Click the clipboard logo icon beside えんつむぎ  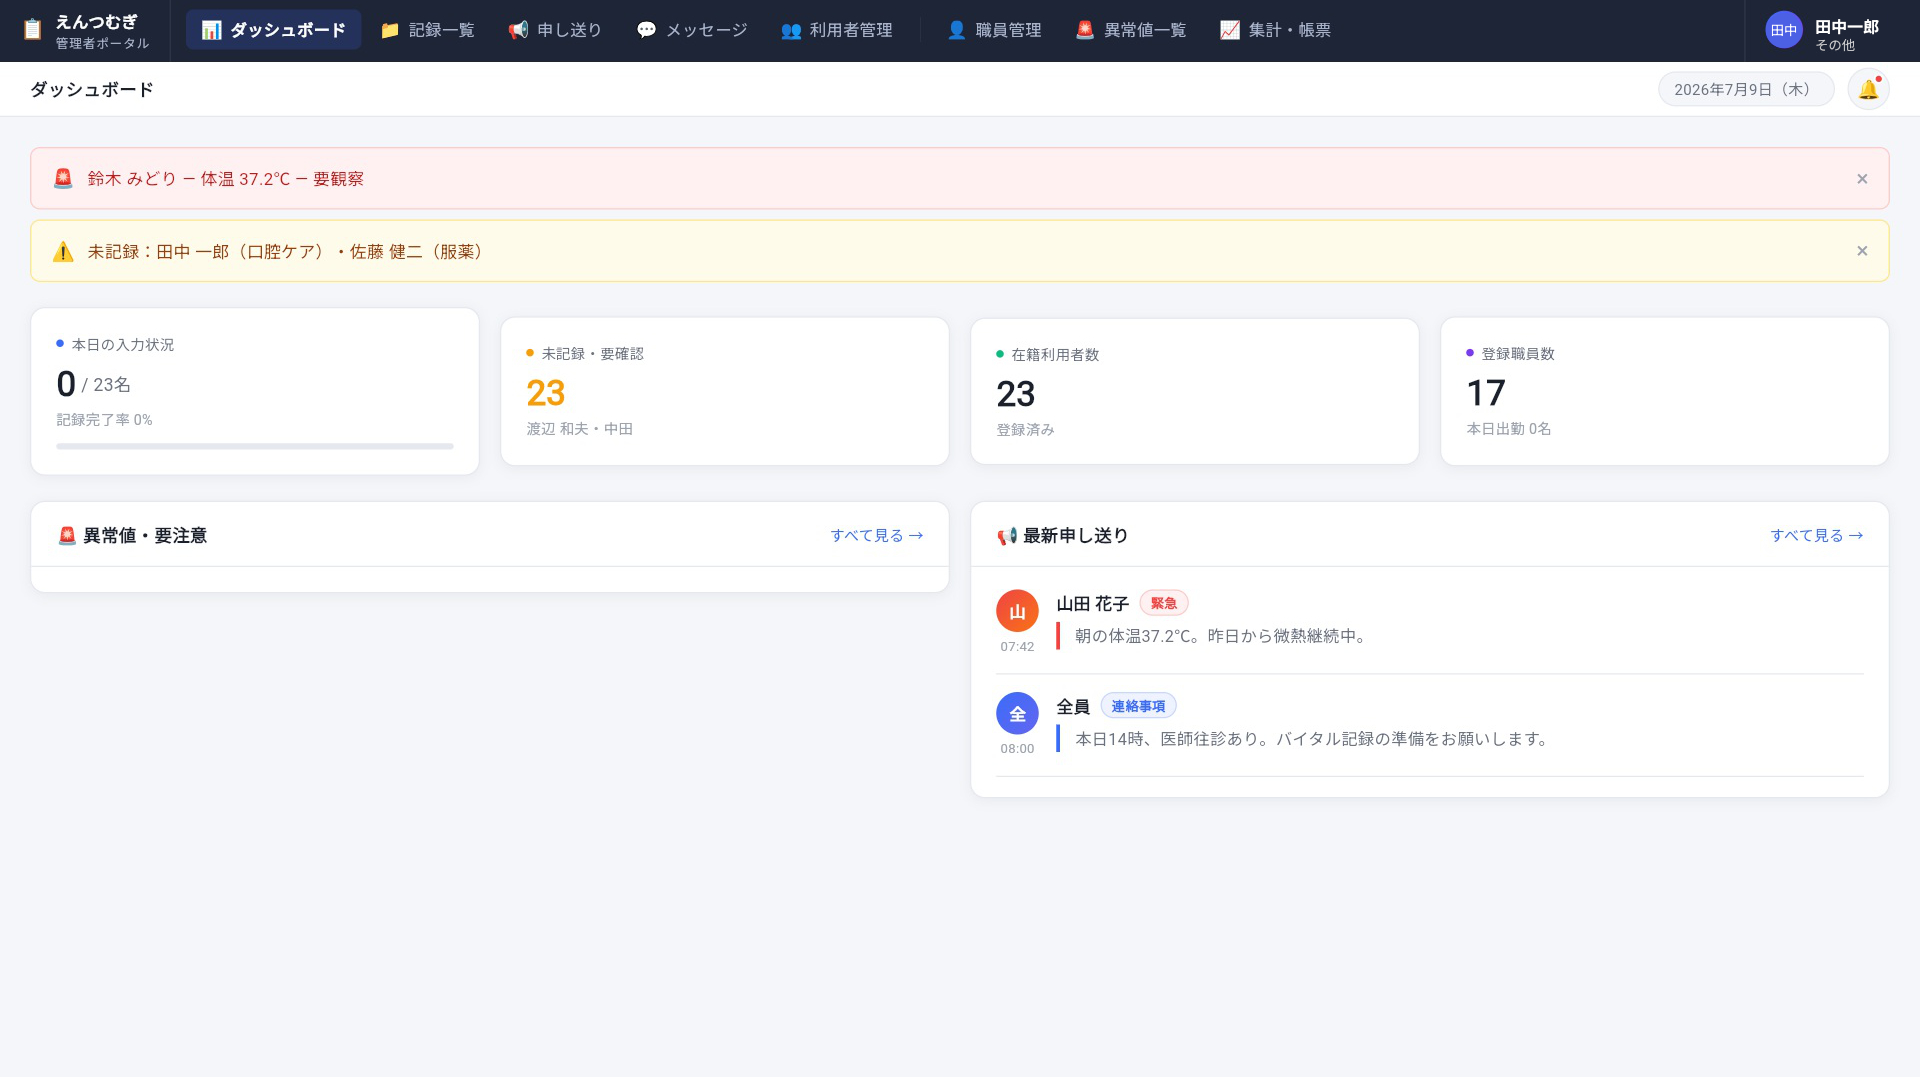coord(32,30)
